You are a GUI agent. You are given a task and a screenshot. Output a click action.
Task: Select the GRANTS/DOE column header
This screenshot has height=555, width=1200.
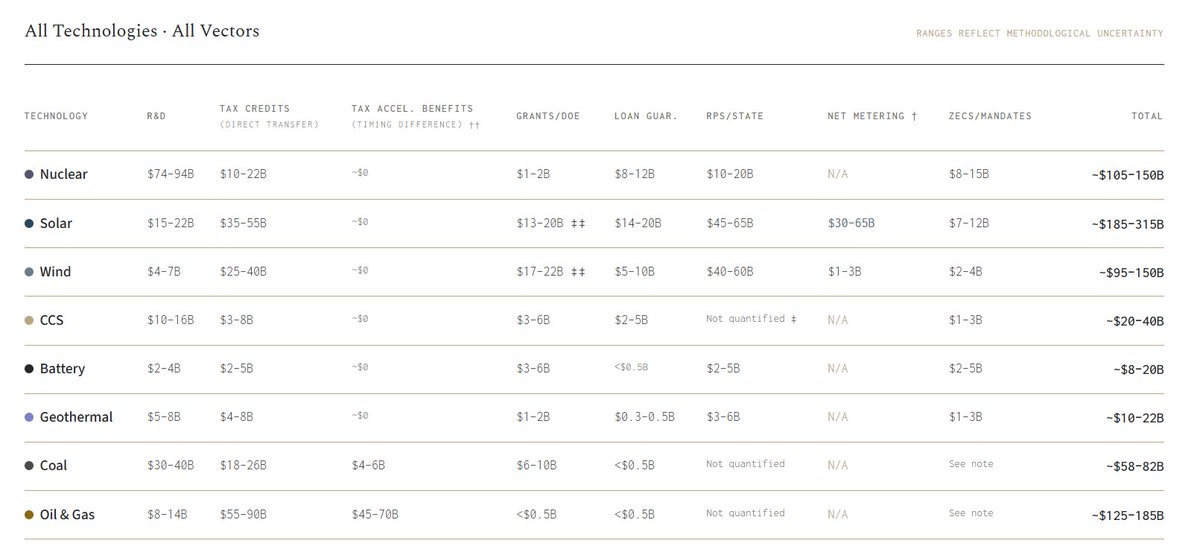tap(548, 116)
